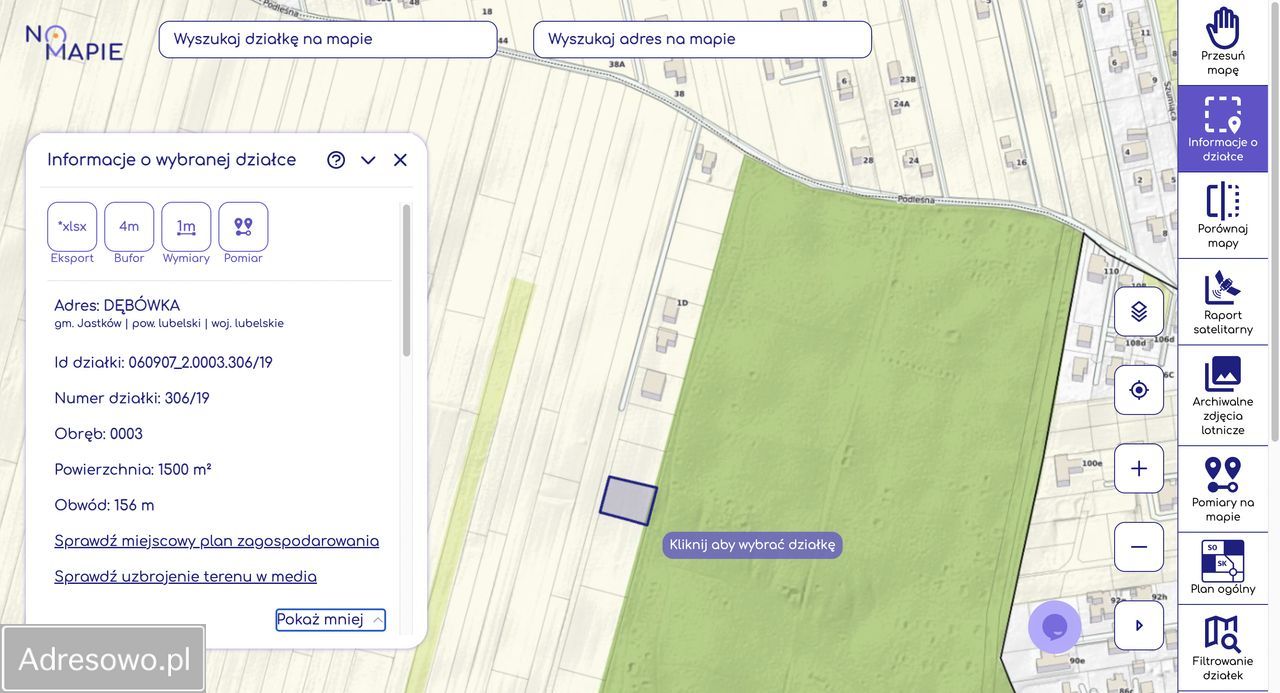Open Sprawdź uzbrojenie terenu w media link

click(185, 577)
